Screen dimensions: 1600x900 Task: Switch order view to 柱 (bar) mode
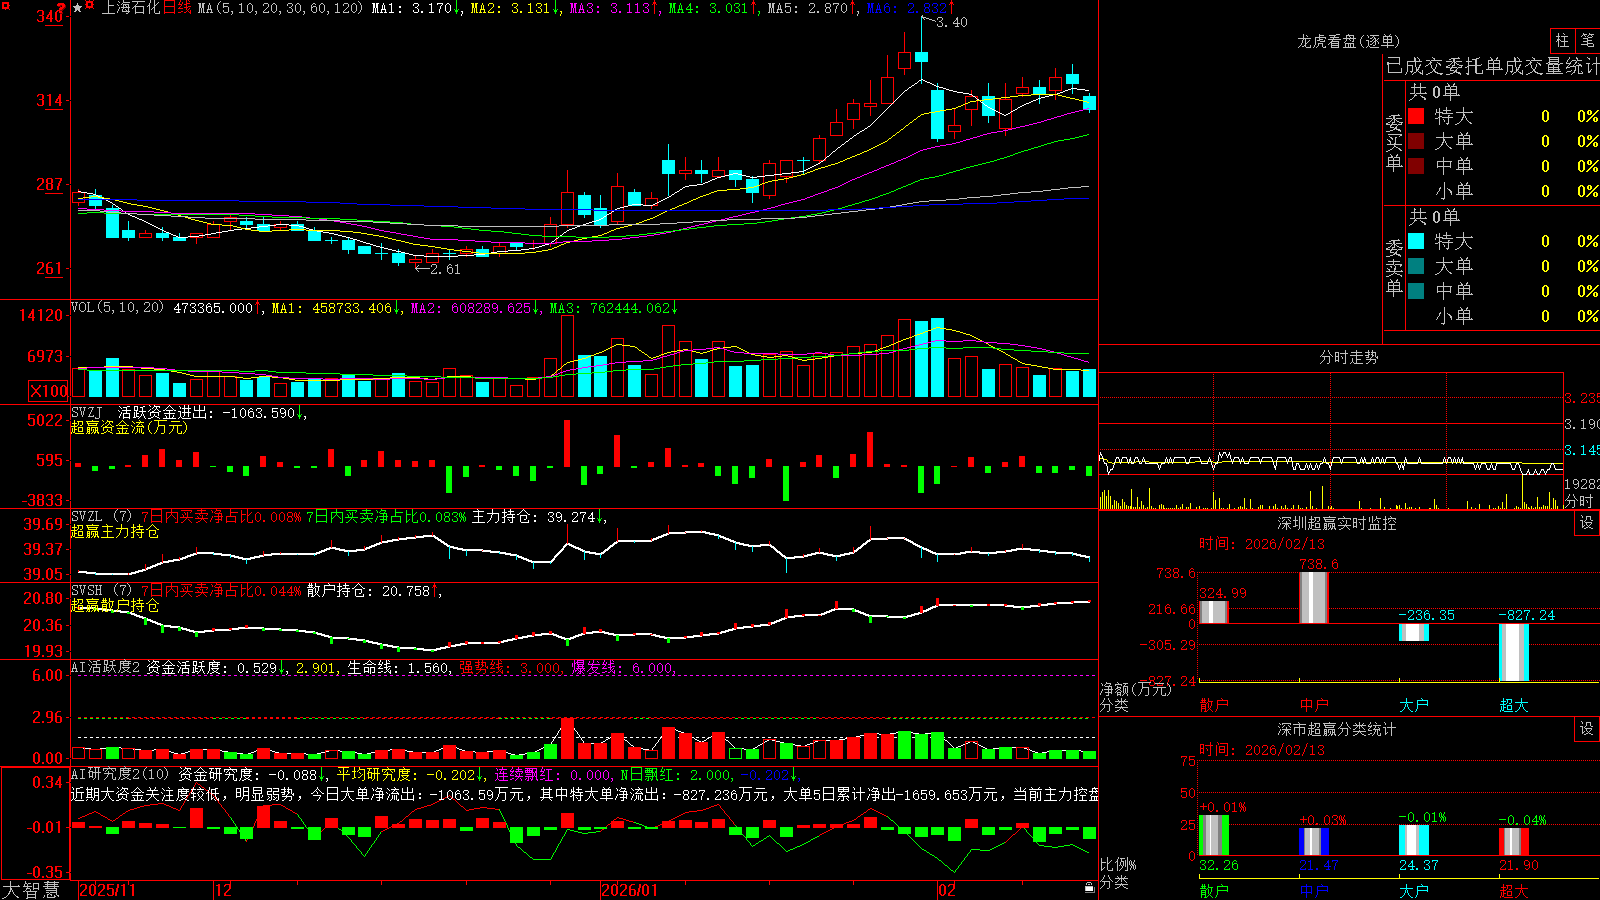click(1562, 40)
